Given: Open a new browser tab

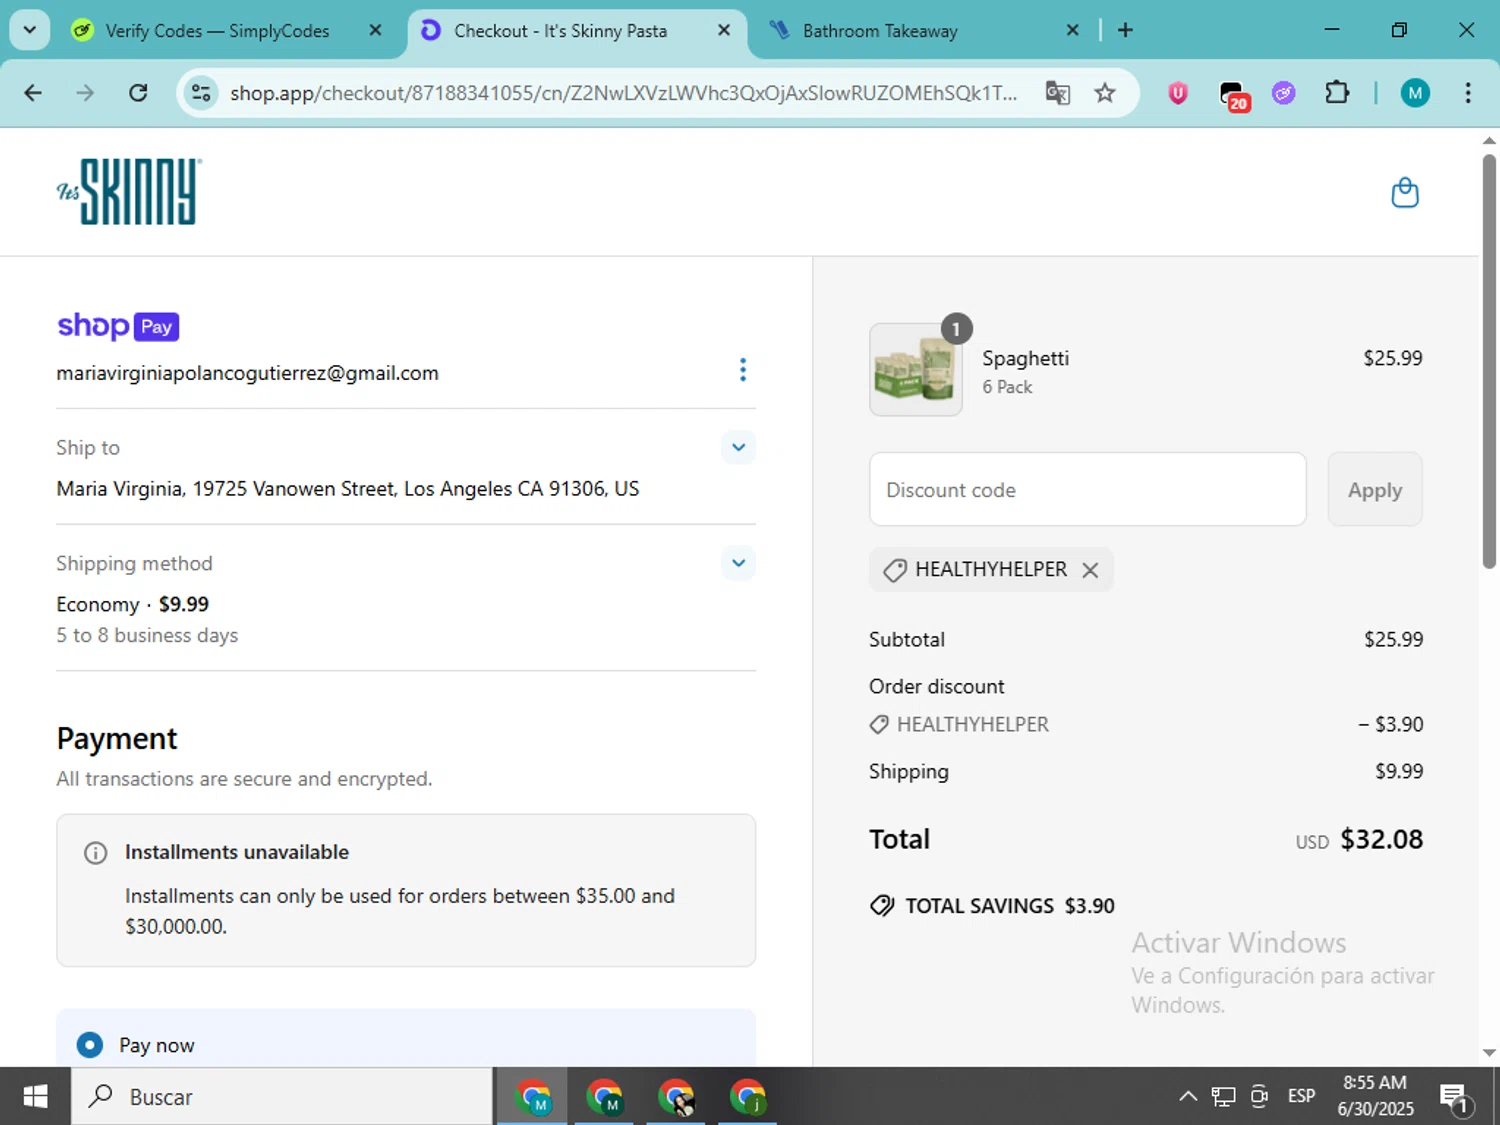Looking at the screenshot, I should click(x=1125, y=30).
